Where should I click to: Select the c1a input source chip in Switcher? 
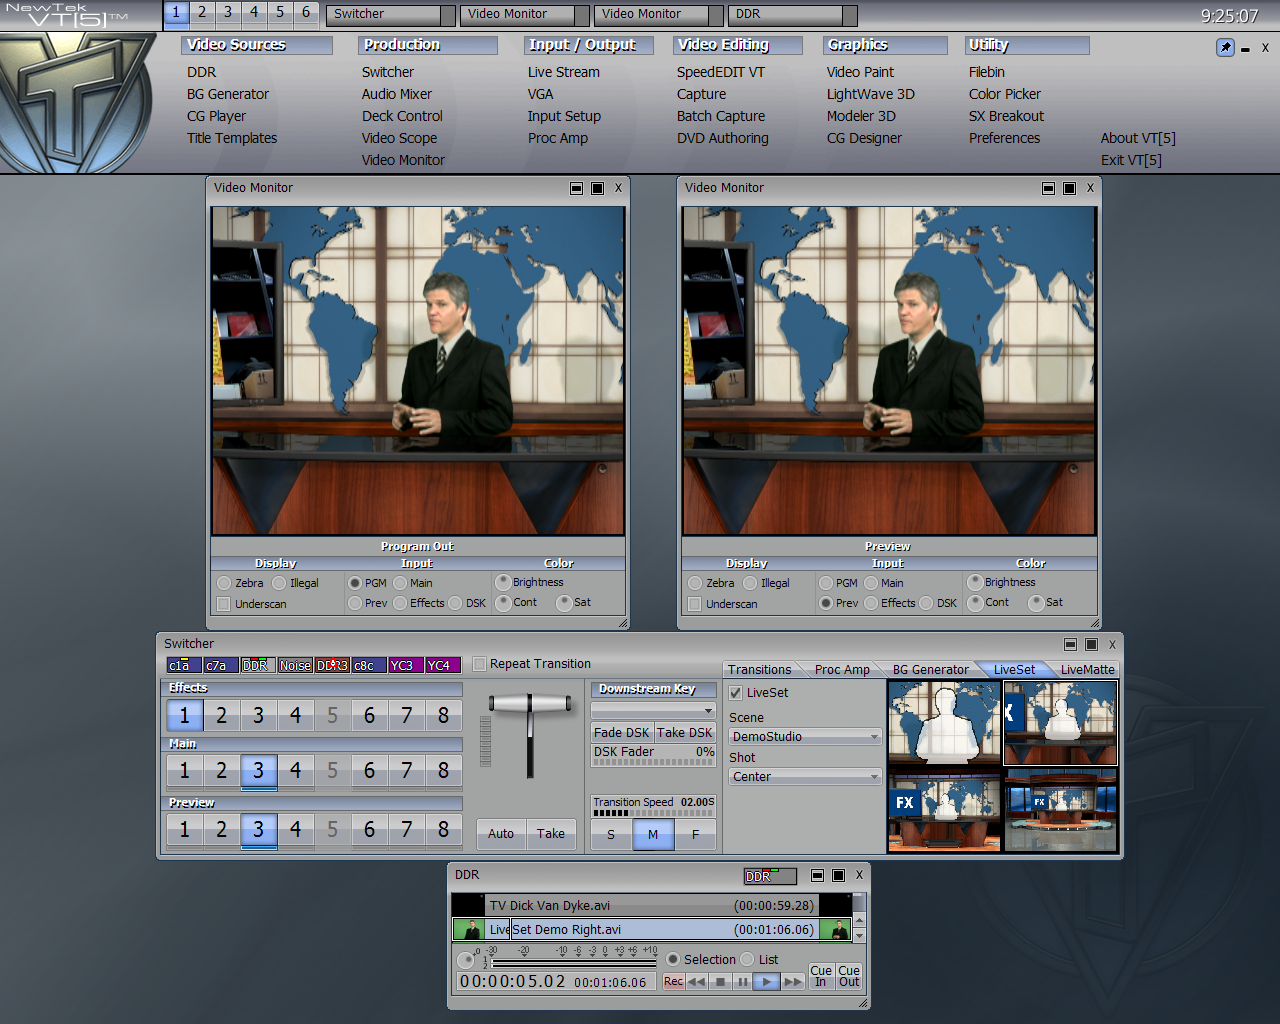click(x=183, y=665)
